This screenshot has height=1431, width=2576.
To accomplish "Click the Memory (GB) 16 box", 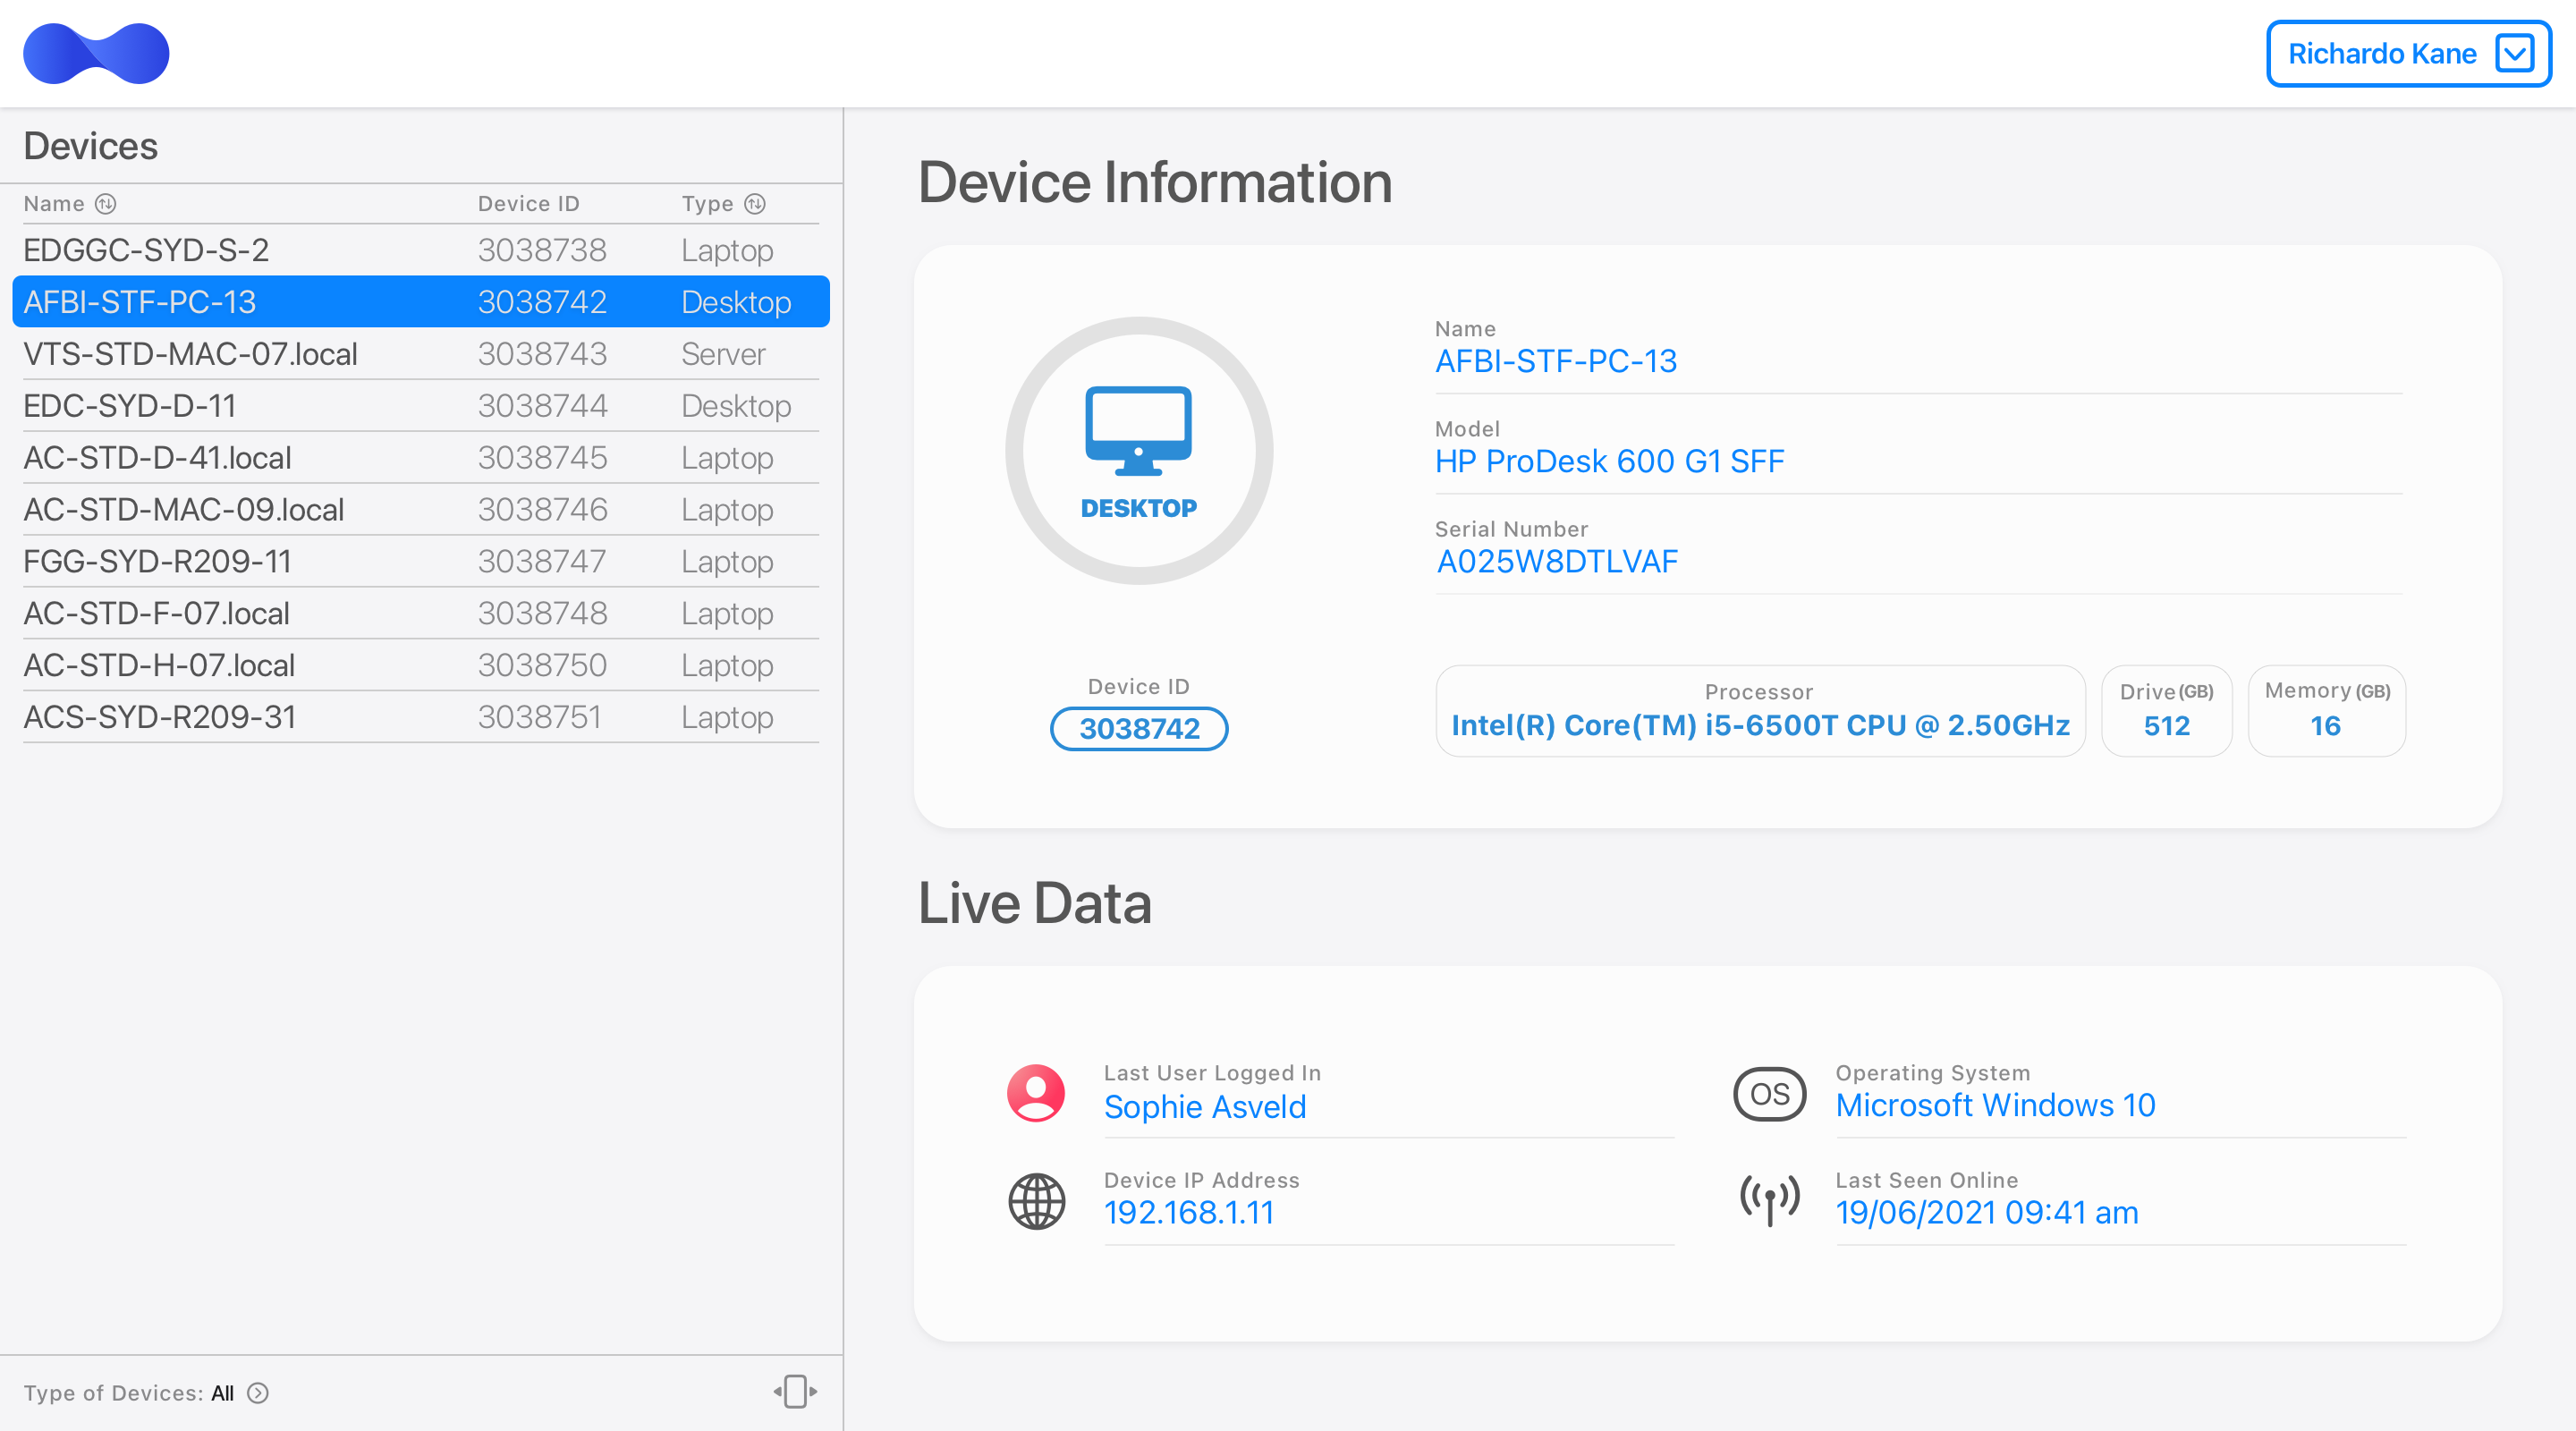I will [x=2327, y=711].
